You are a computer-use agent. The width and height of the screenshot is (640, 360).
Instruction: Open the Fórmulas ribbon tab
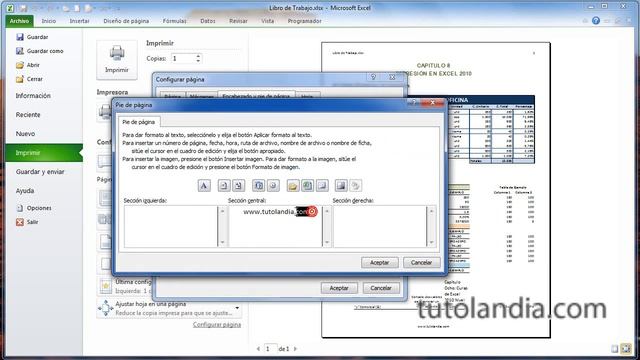tap(175, 21)
